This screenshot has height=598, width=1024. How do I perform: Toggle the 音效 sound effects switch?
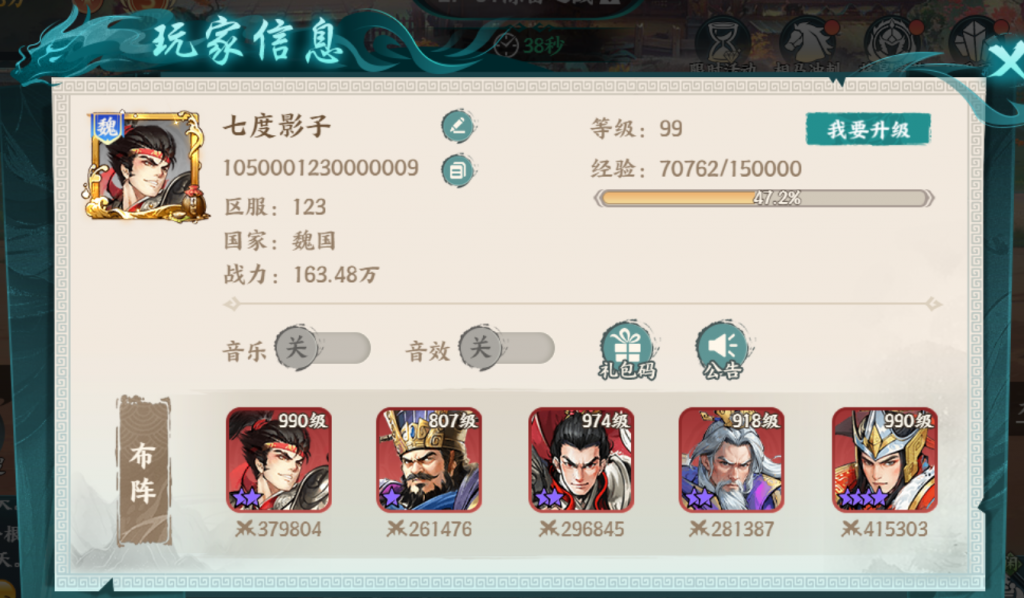(507, 348)
